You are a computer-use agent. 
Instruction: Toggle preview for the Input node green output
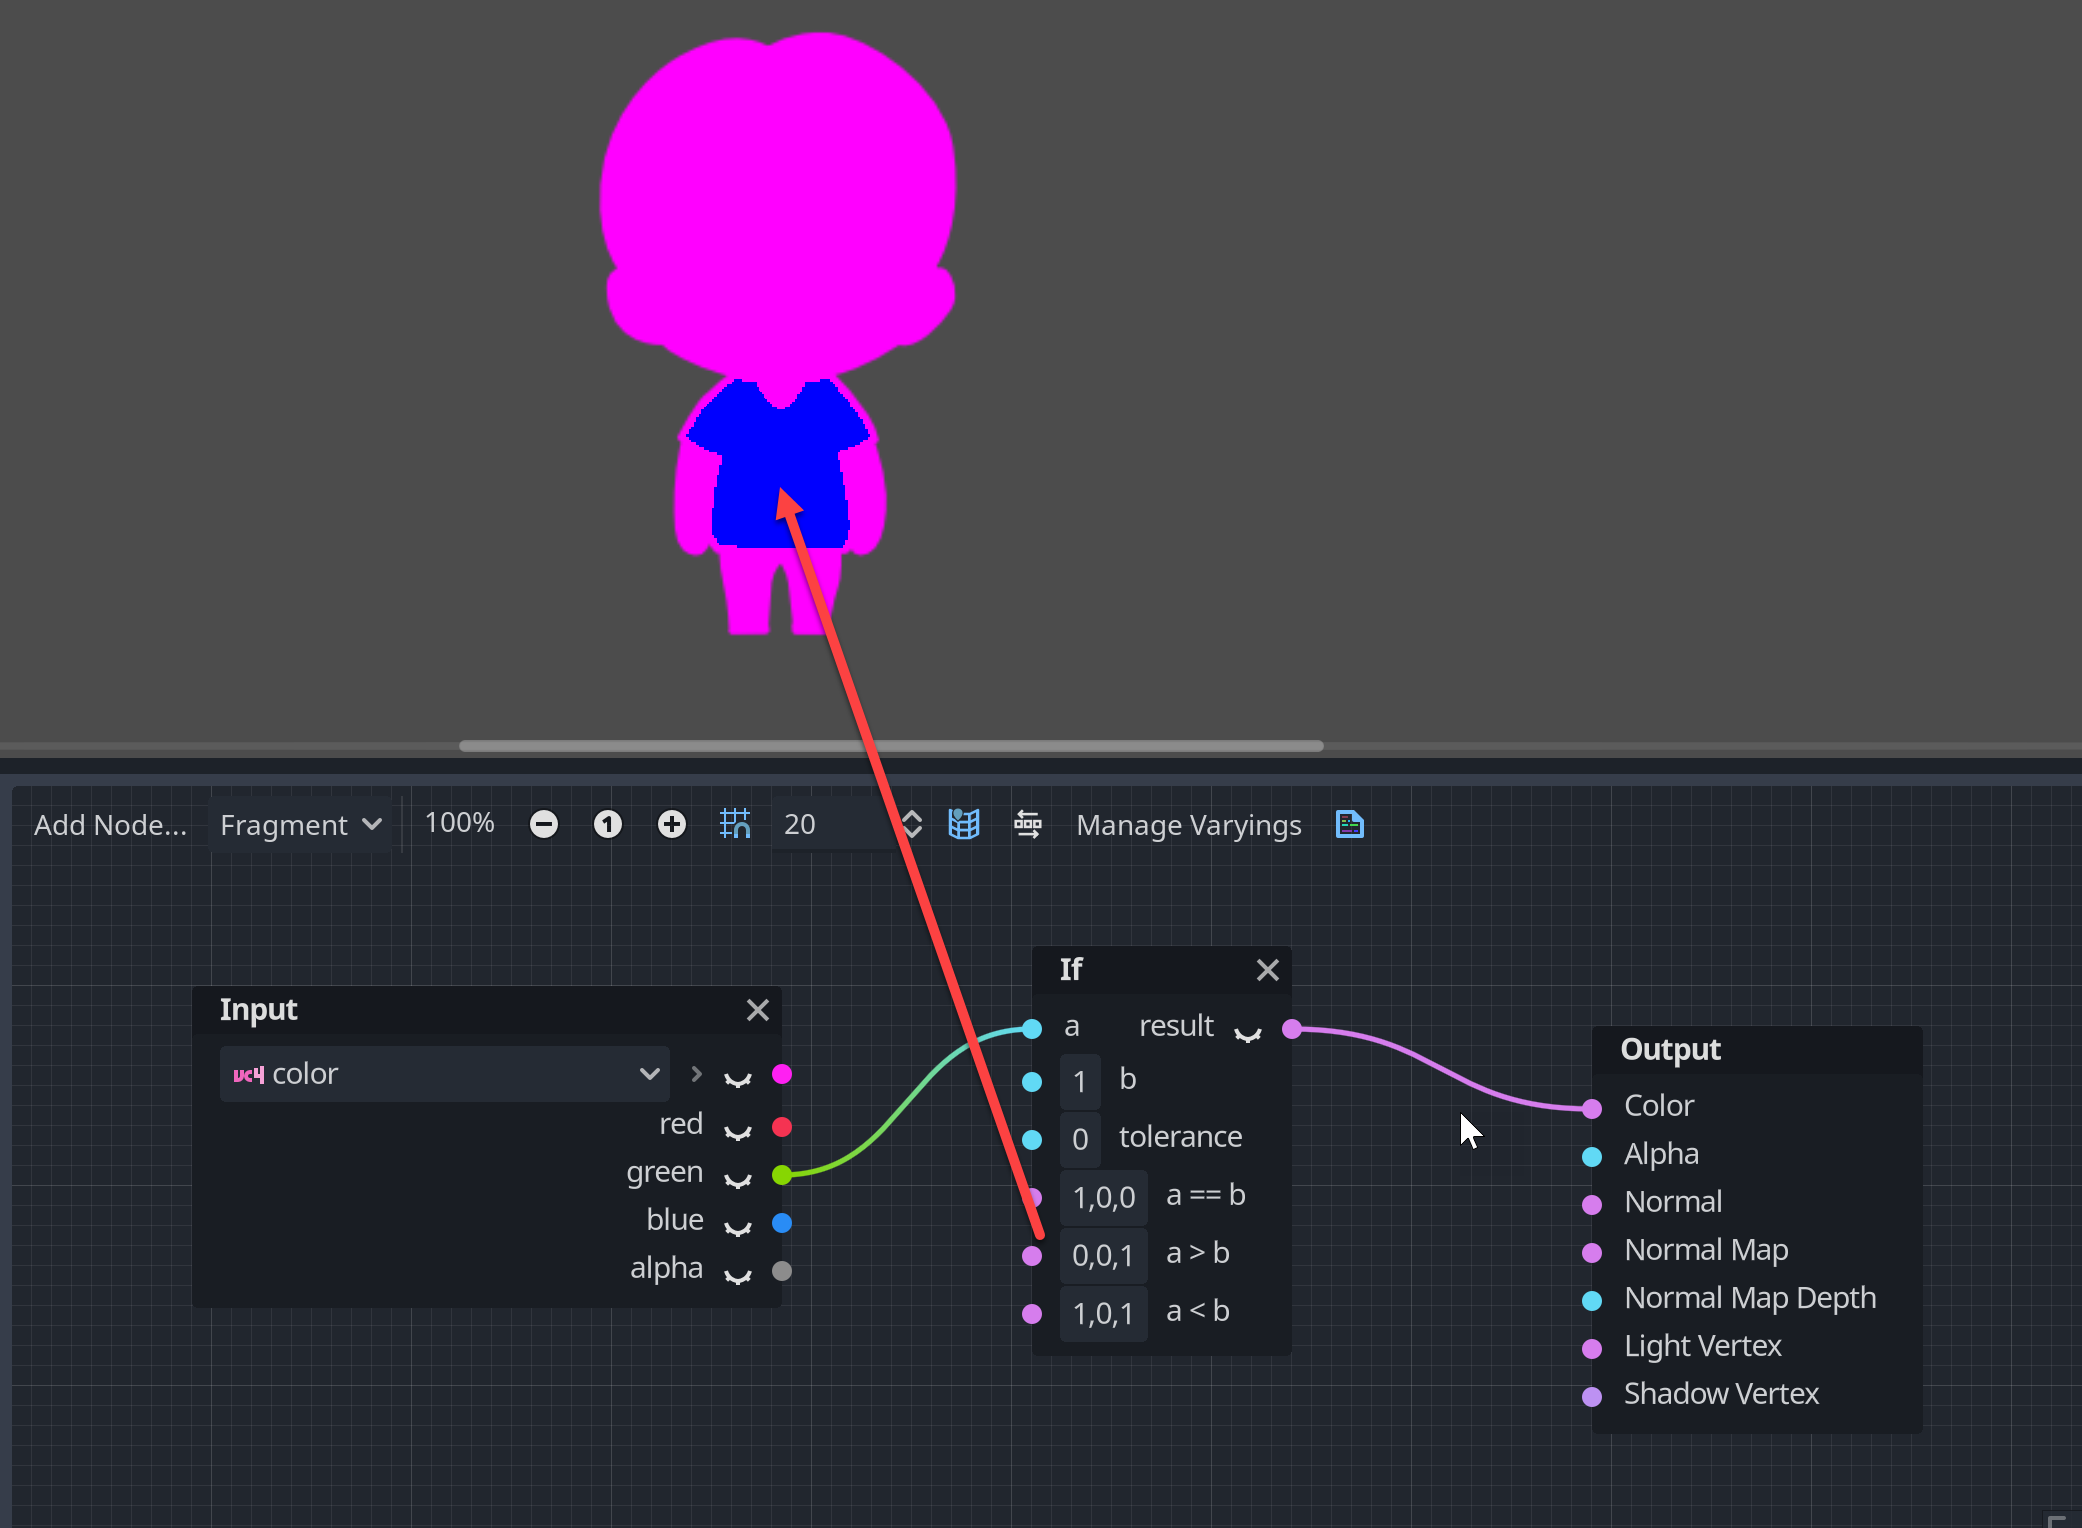(738, 1178)
